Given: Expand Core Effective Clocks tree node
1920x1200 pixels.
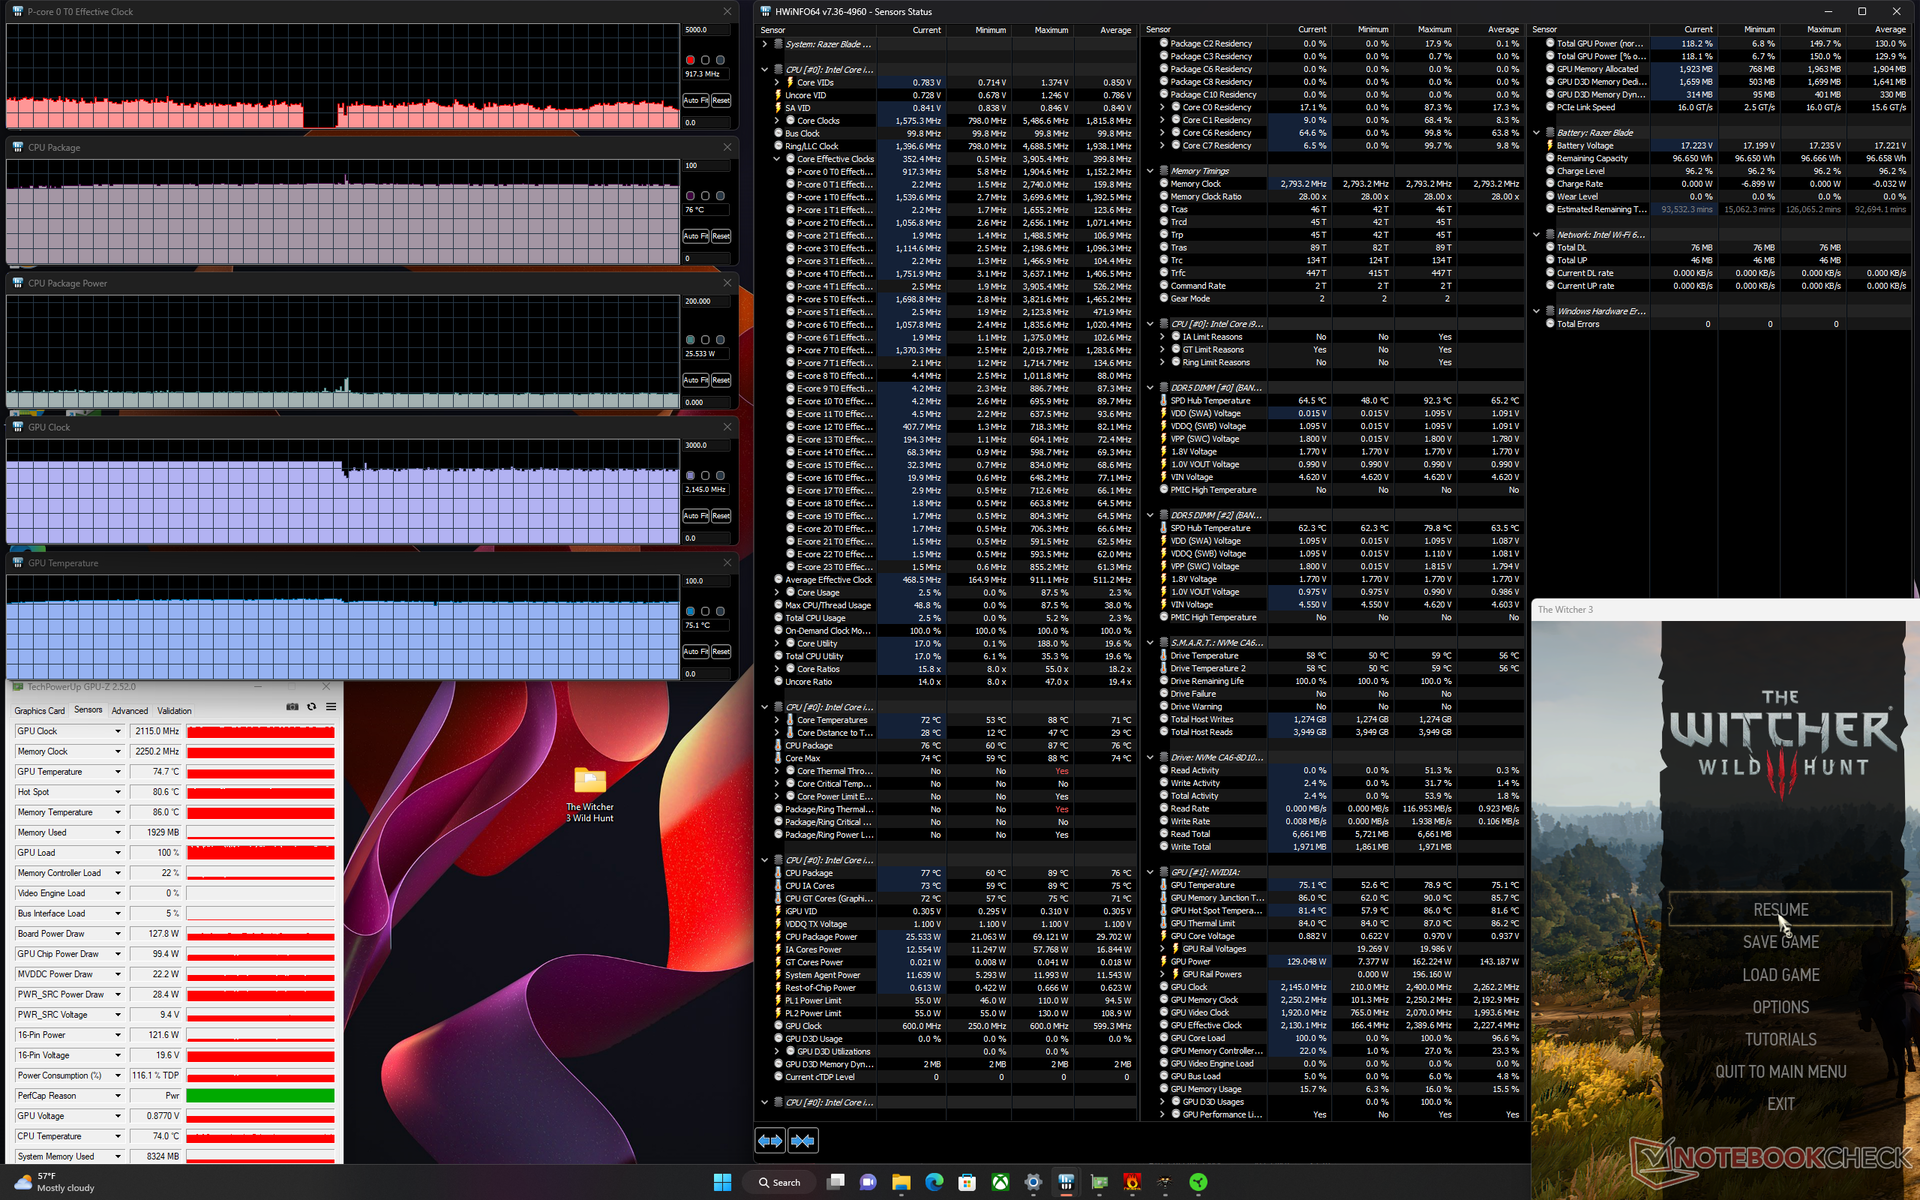Looking at the screenshot, I should (777, 159).
